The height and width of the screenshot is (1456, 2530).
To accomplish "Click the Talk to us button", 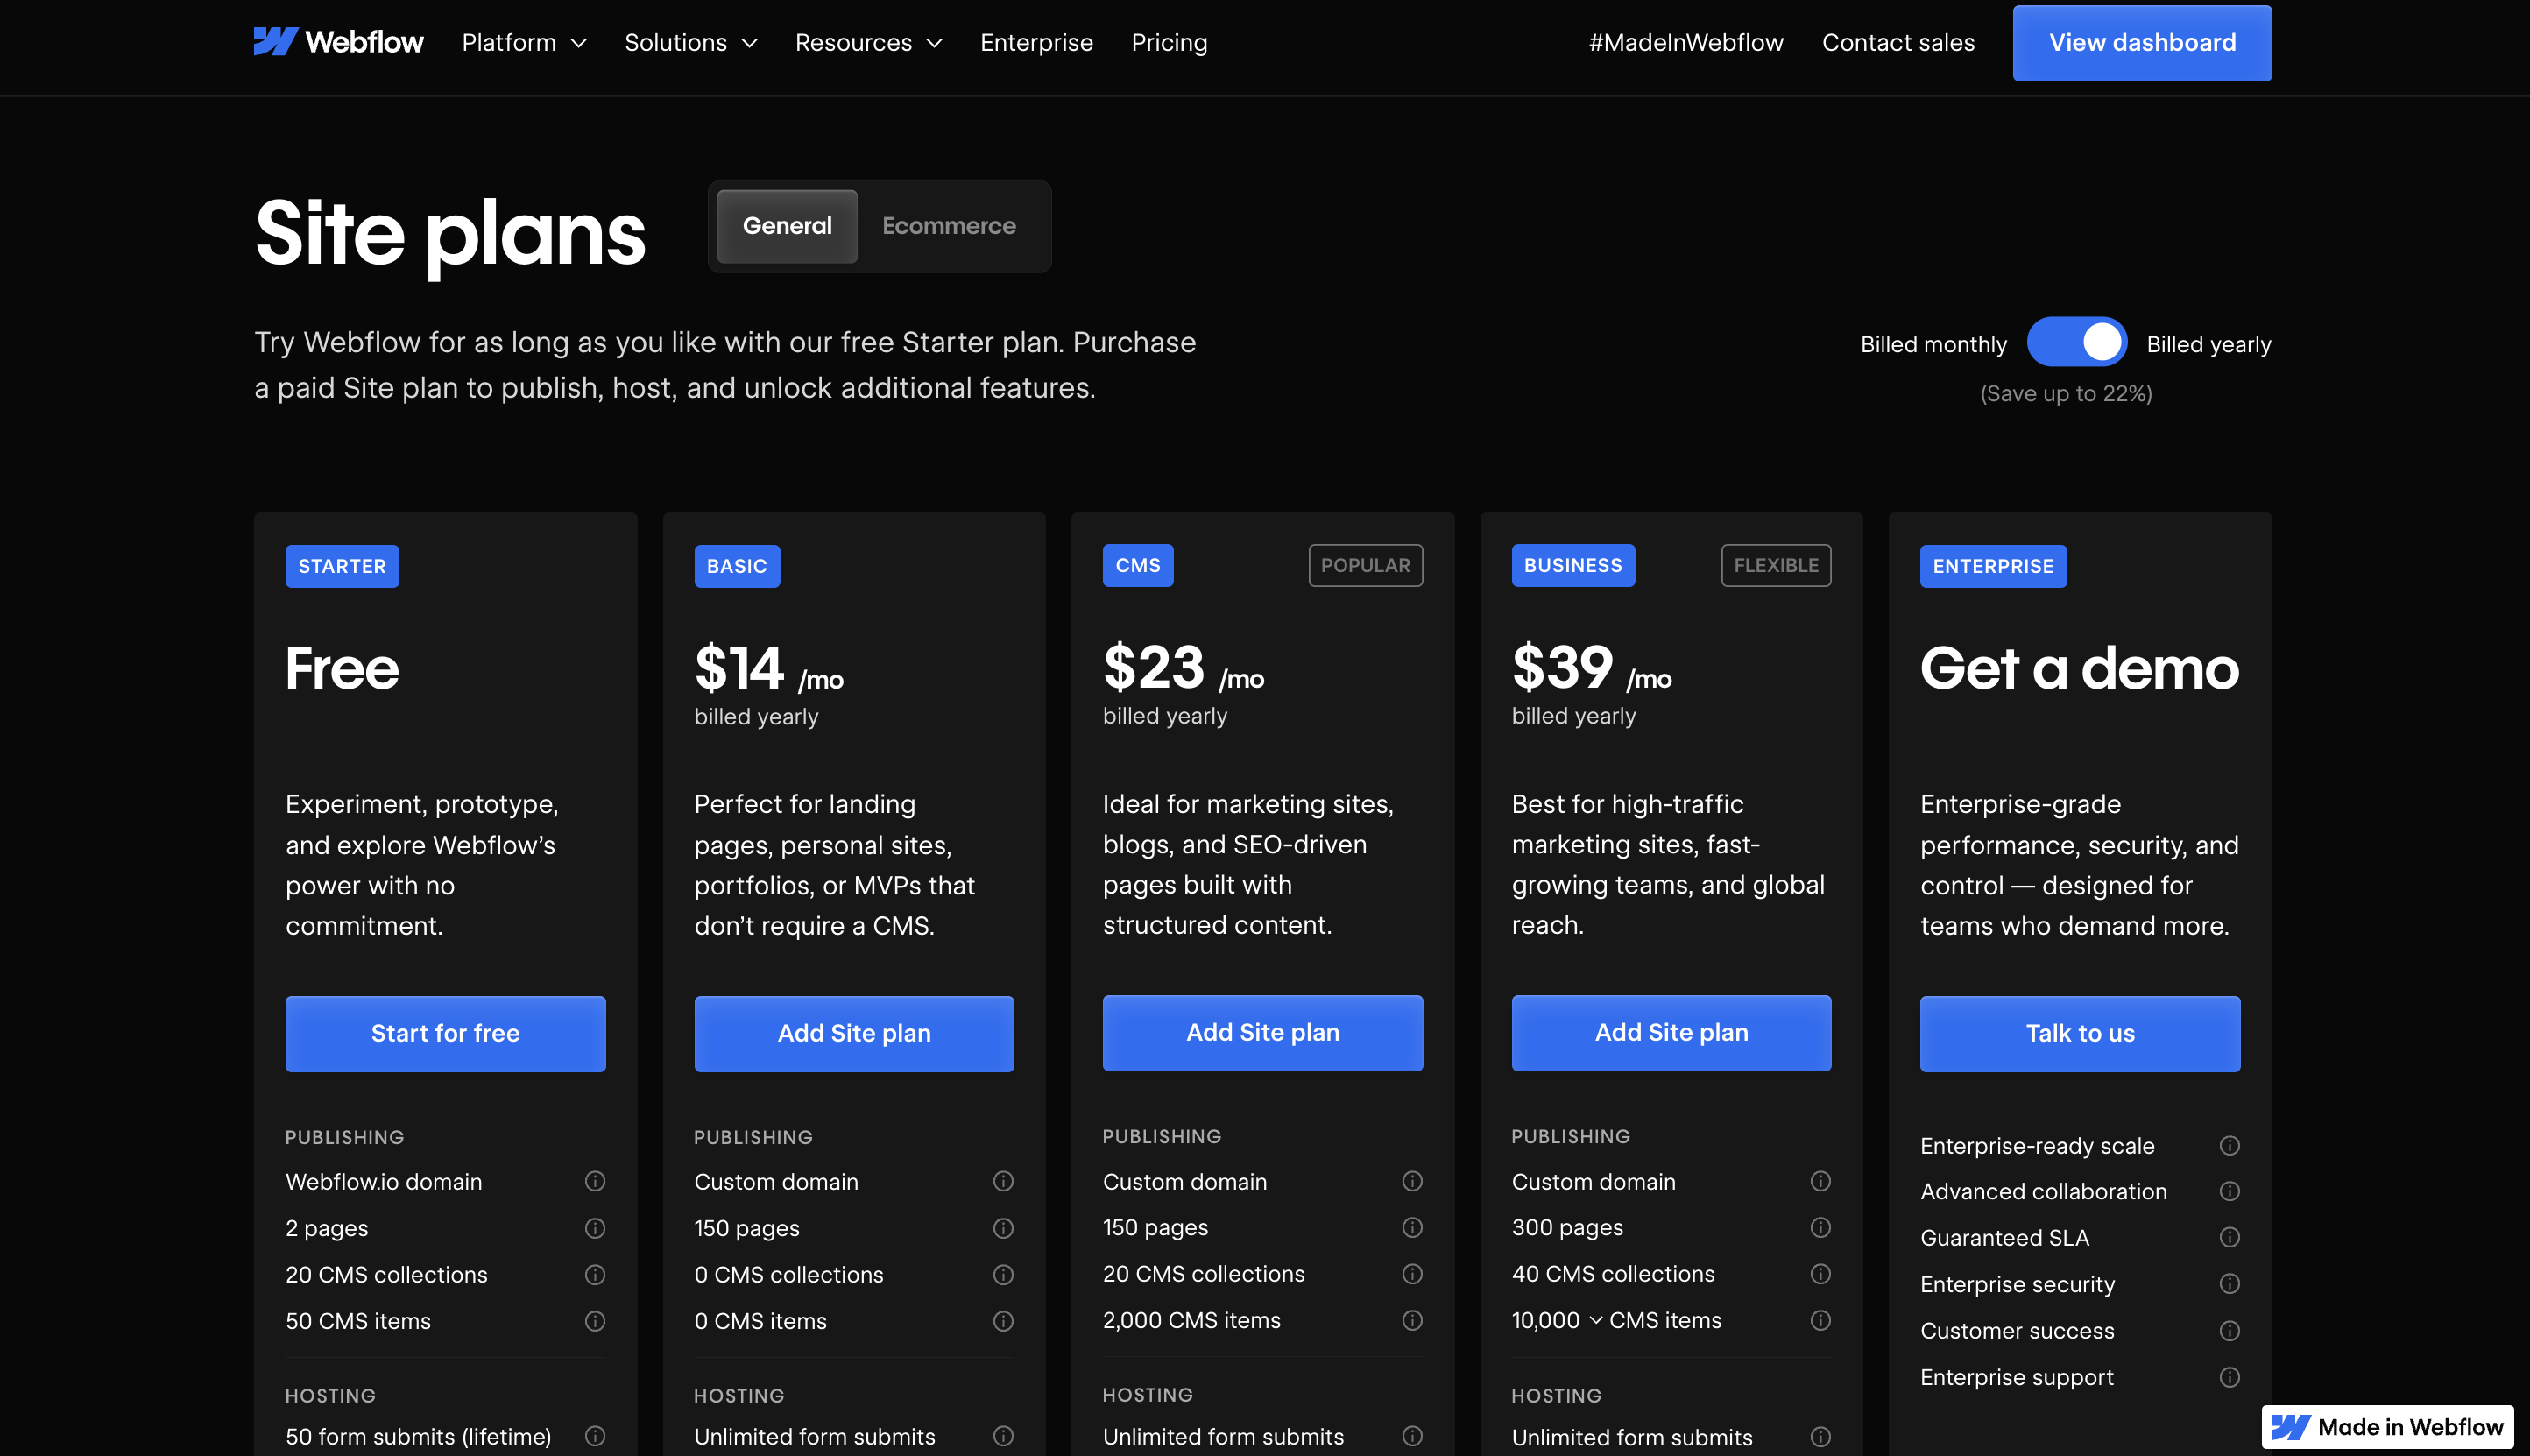I will tap(2080, 1033).
